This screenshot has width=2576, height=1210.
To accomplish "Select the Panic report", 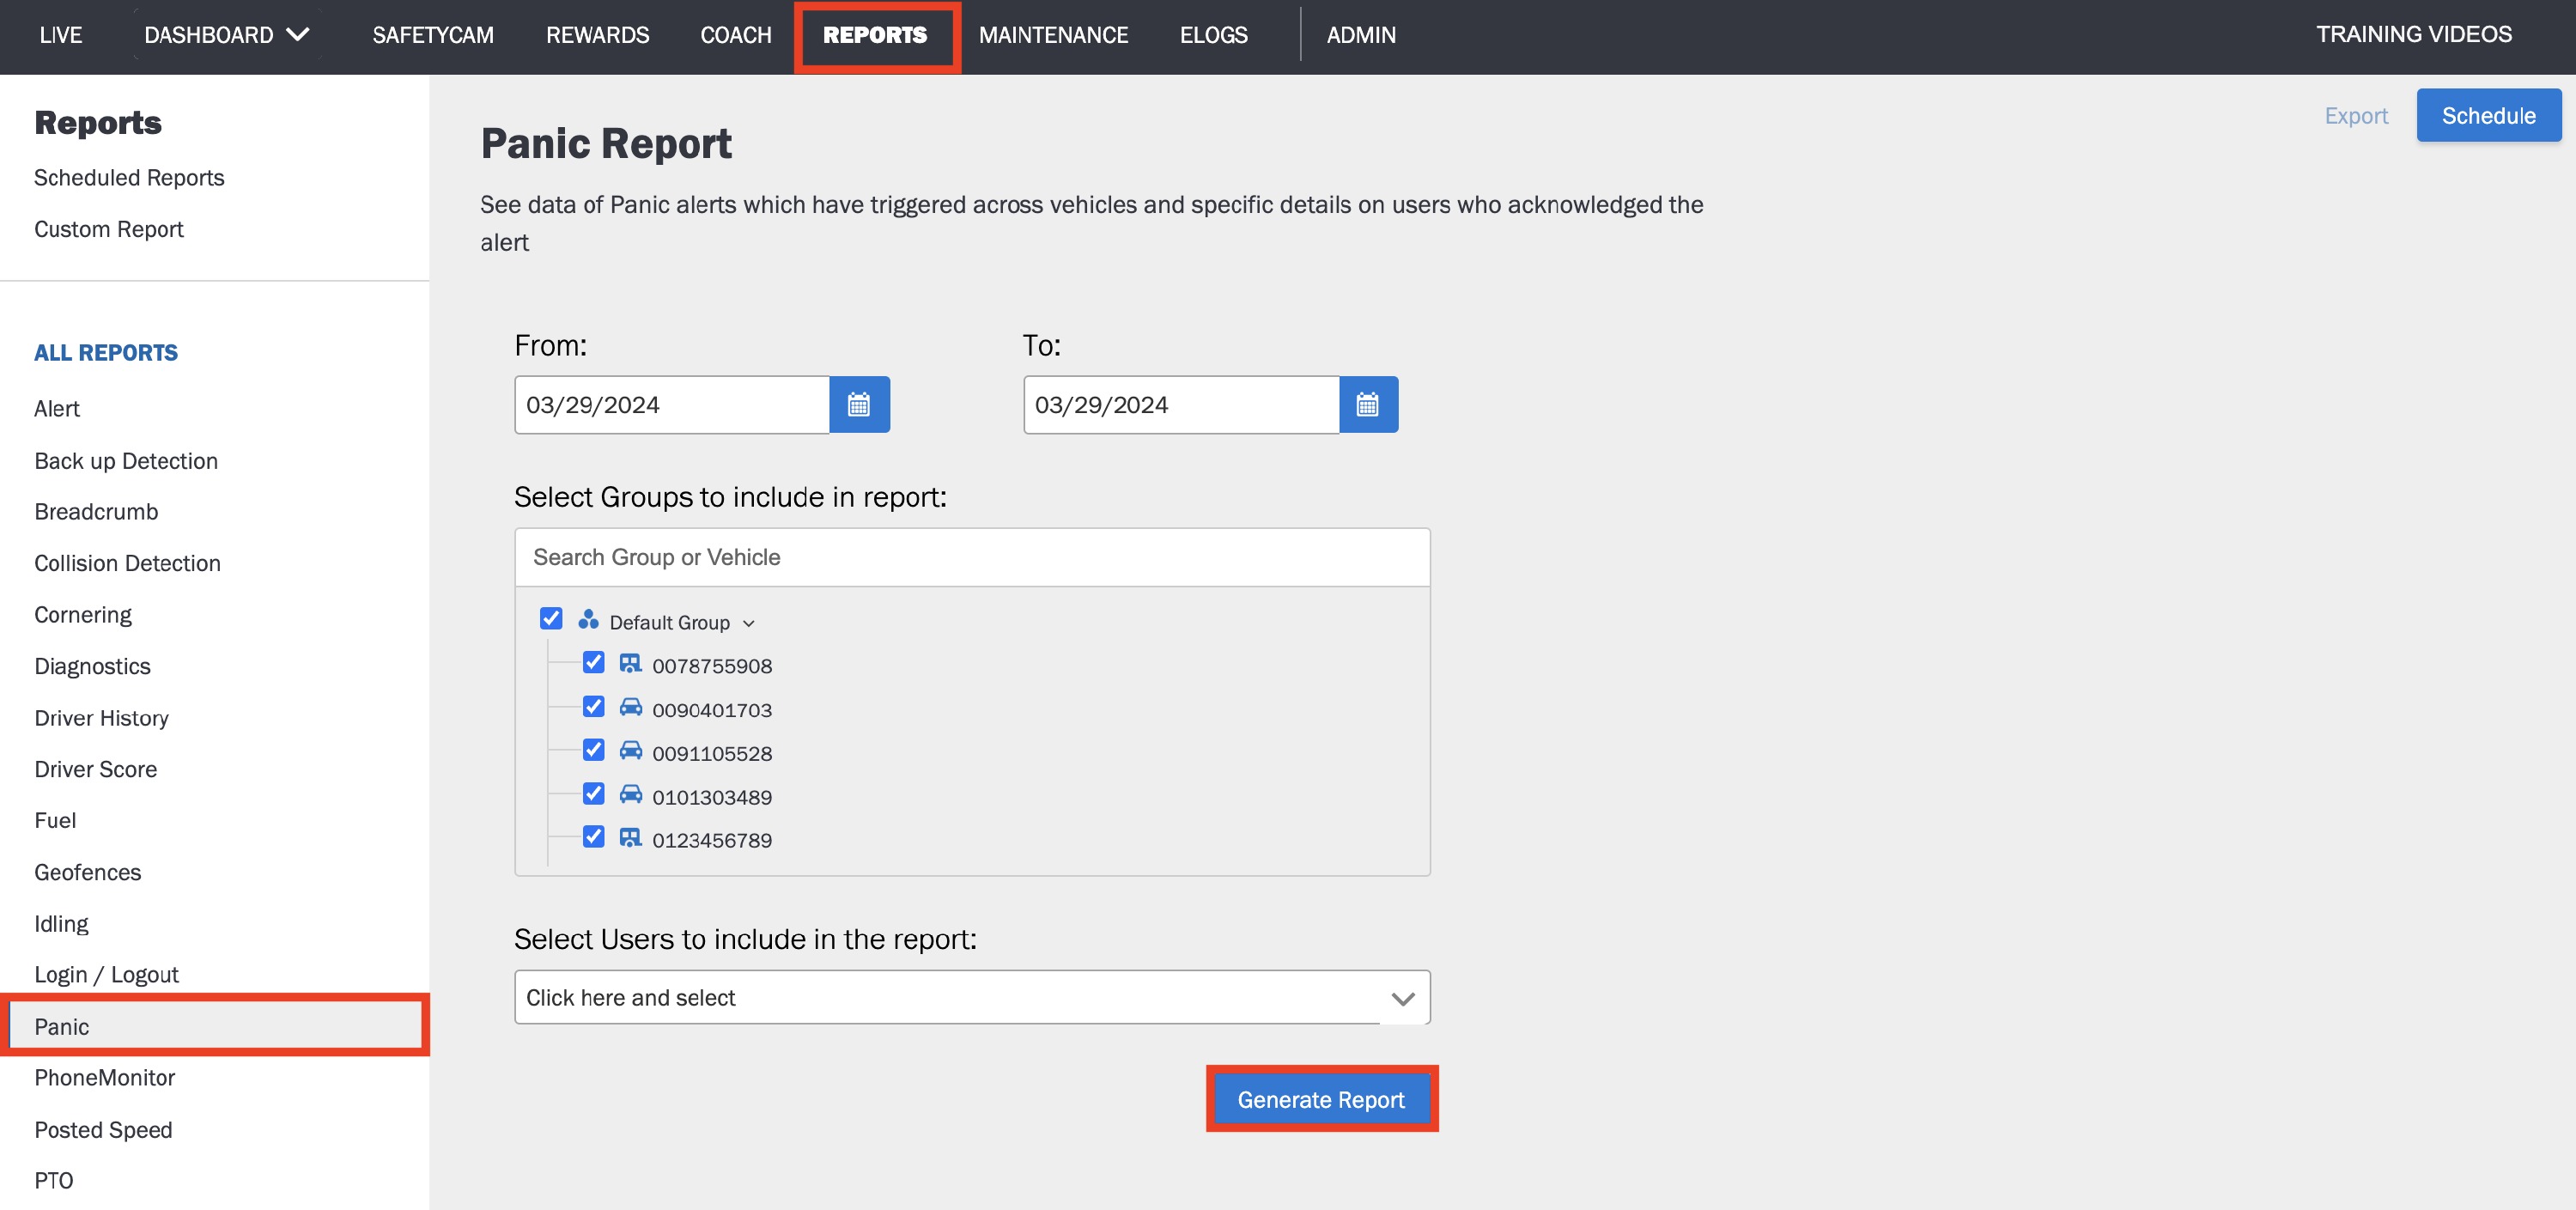I will 215,1026.
